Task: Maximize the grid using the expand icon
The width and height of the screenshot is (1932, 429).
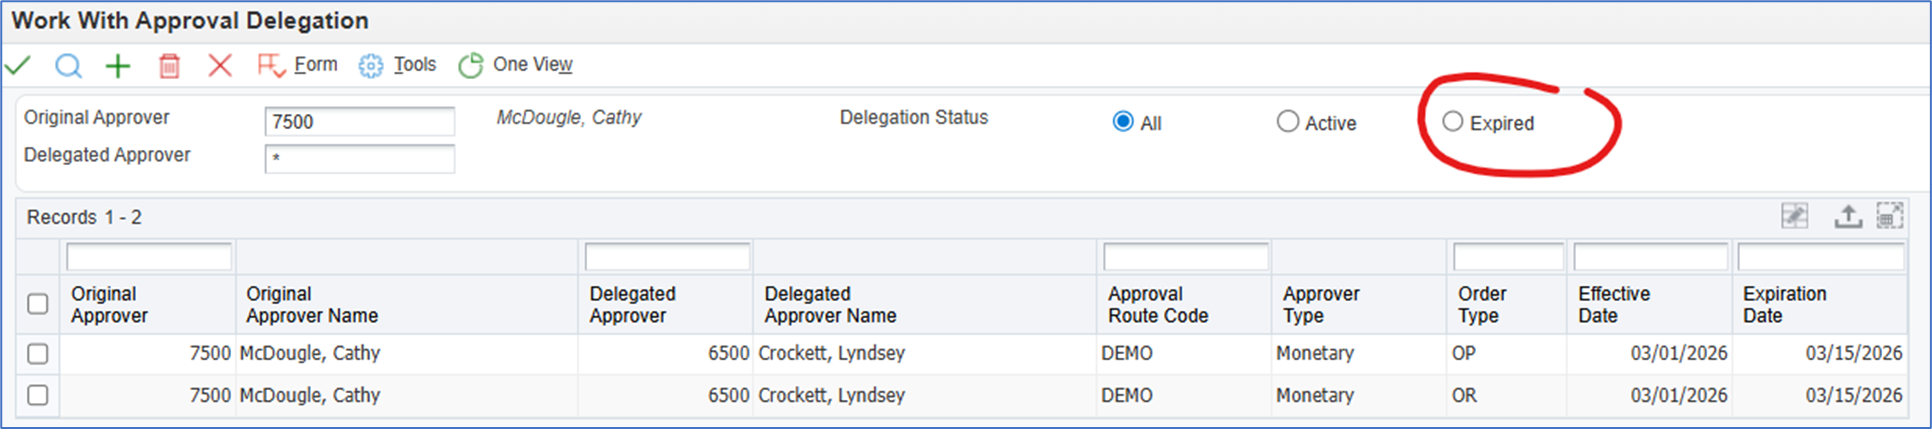Action: point(1889,216)
